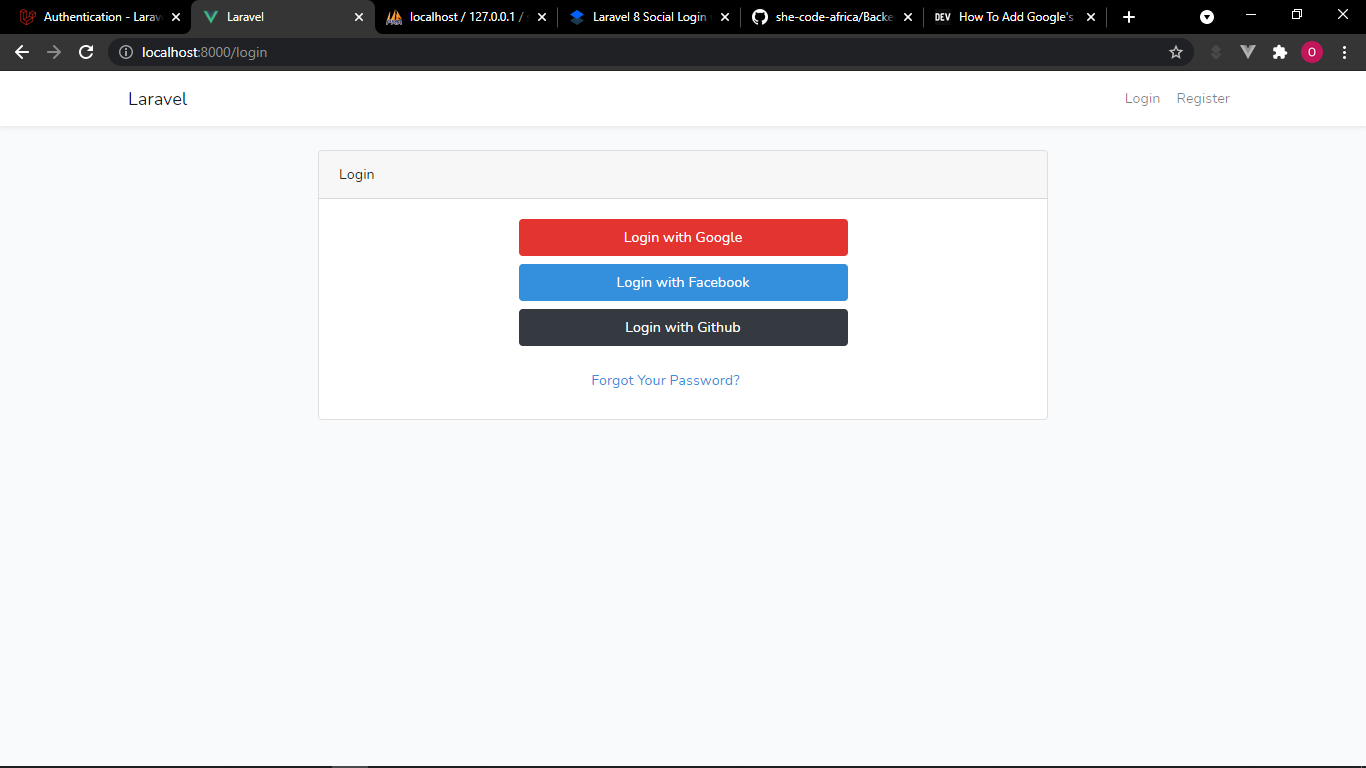The height and width of the screenshot is (768, 1366).
Task: Close the localhost / 127.0.0.1 tab
Action: 541,17
